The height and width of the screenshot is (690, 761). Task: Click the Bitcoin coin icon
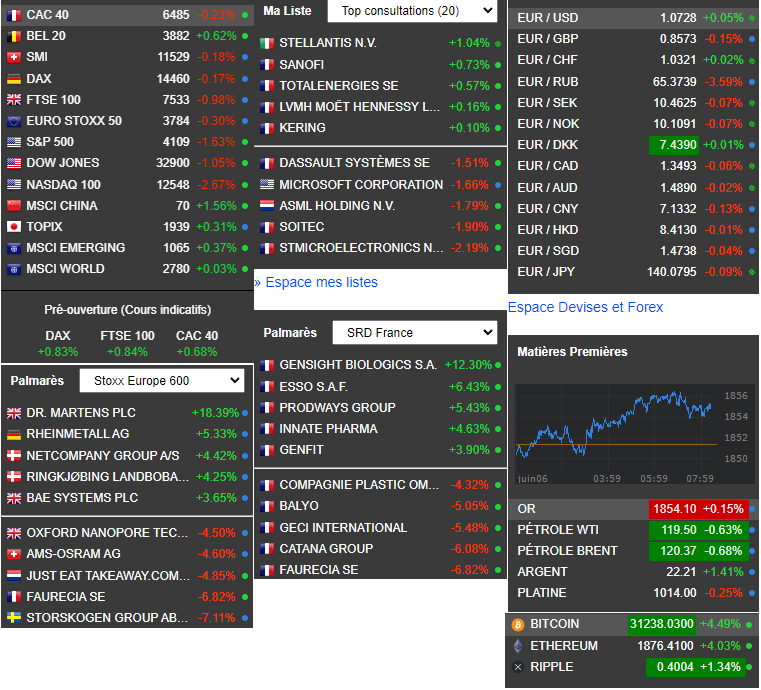(x=518, y=624)
